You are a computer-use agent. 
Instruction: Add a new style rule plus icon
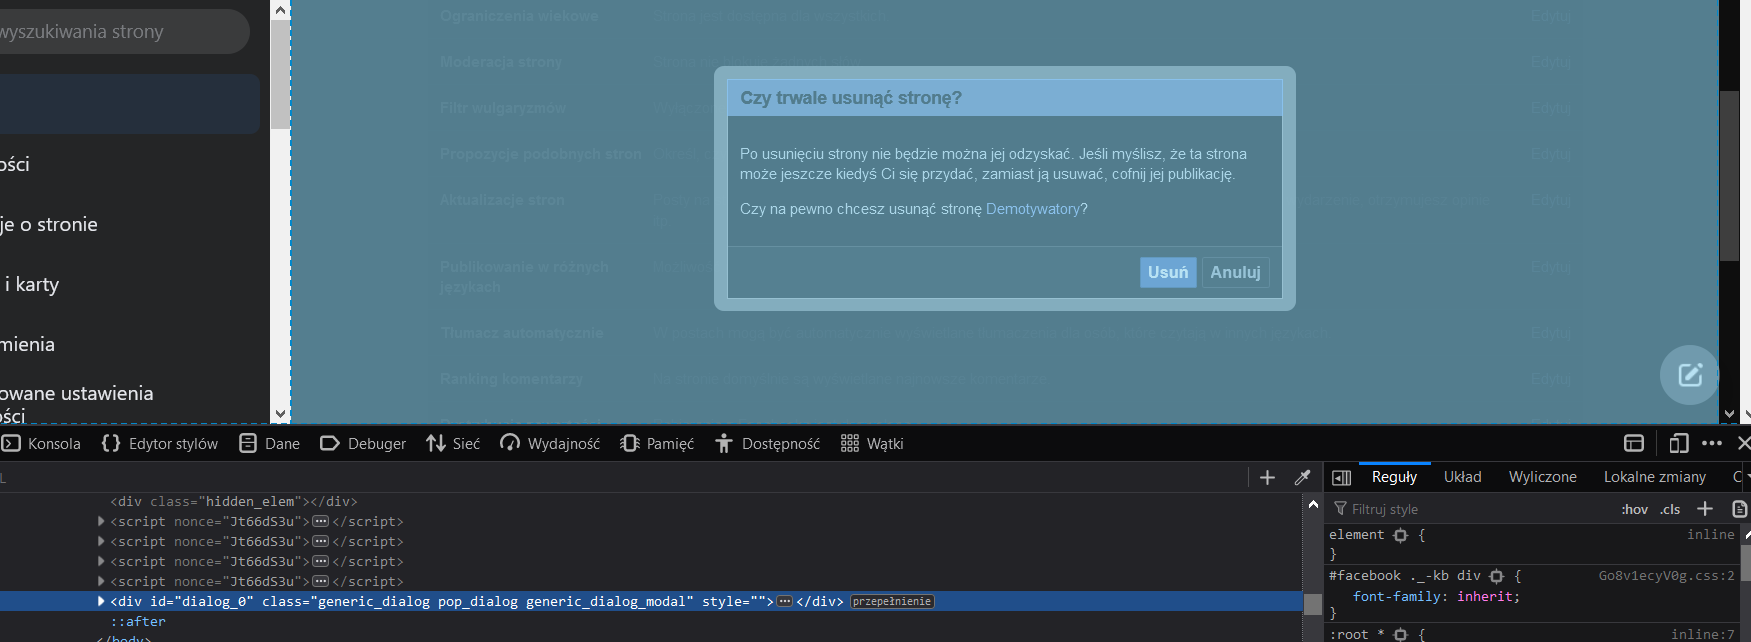1705,509
